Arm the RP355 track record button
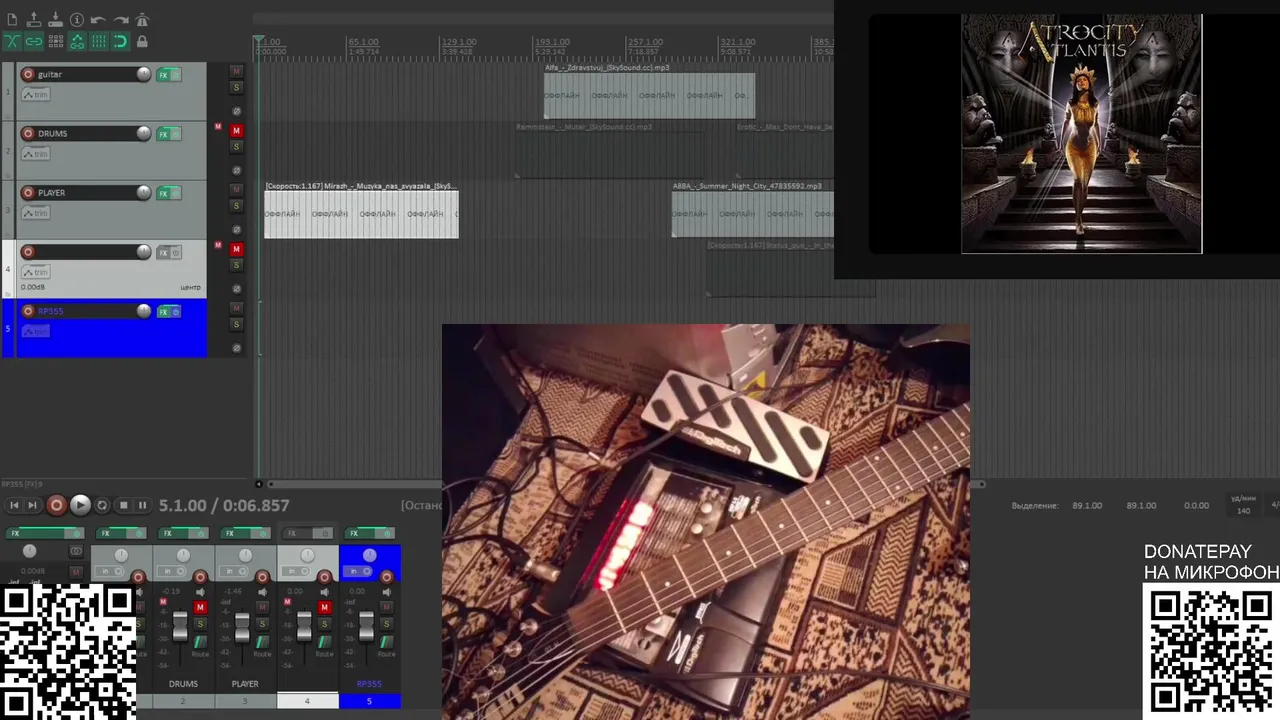The width and height of the screenshot is (1280, 720). click(28, 311)
